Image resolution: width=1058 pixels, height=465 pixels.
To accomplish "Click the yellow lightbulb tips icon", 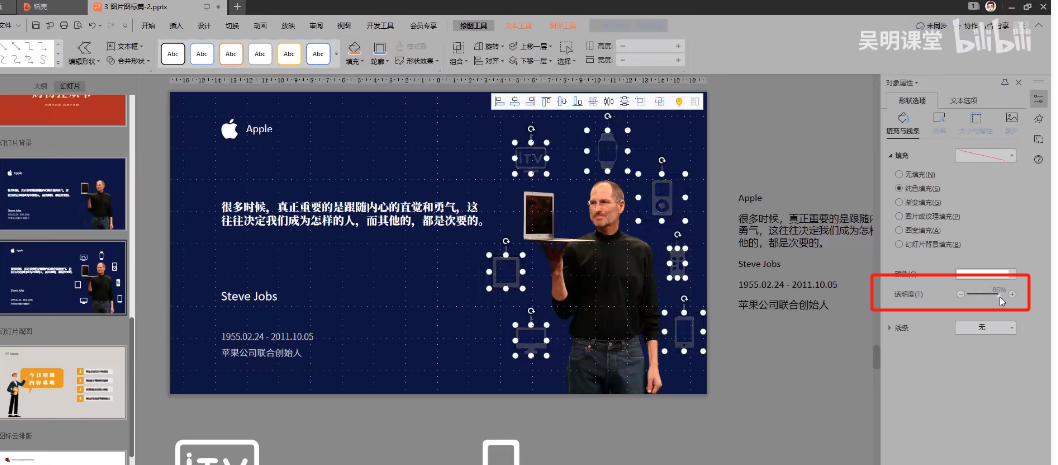I will coord(679,101).
